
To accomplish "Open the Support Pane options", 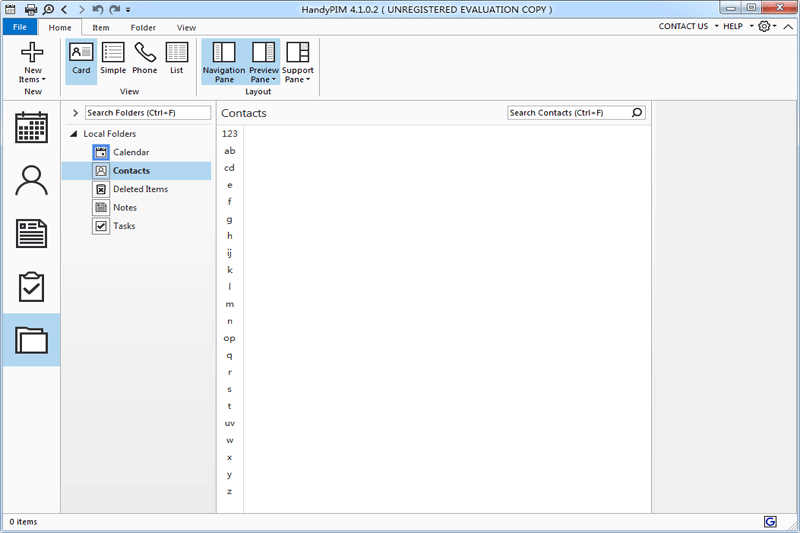I will click(297, 62).
